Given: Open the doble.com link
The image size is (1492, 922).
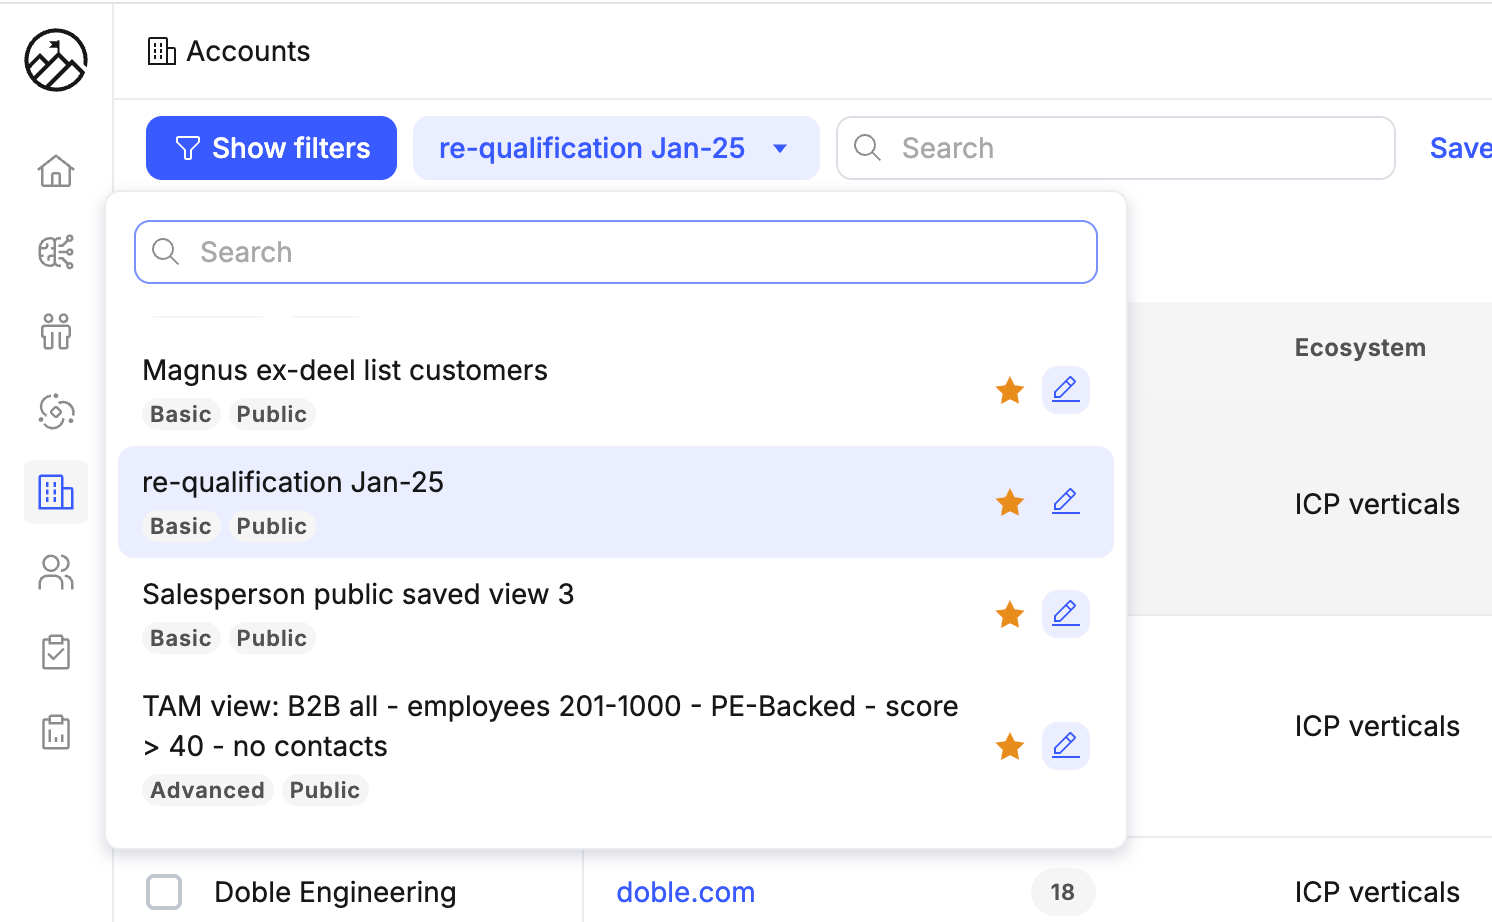Looking at the screenshot, I should coord(685,892).
